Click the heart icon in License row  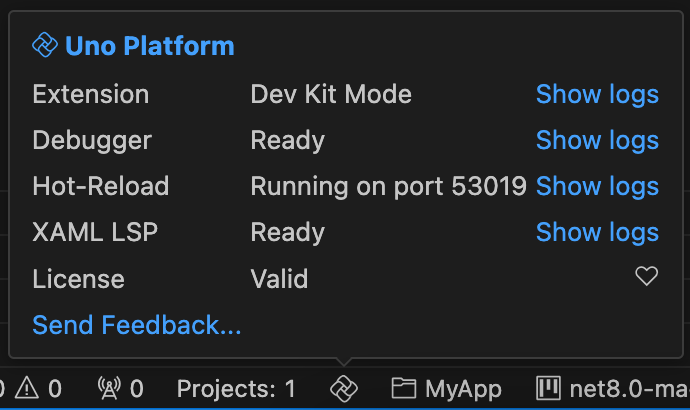[646, 276]
